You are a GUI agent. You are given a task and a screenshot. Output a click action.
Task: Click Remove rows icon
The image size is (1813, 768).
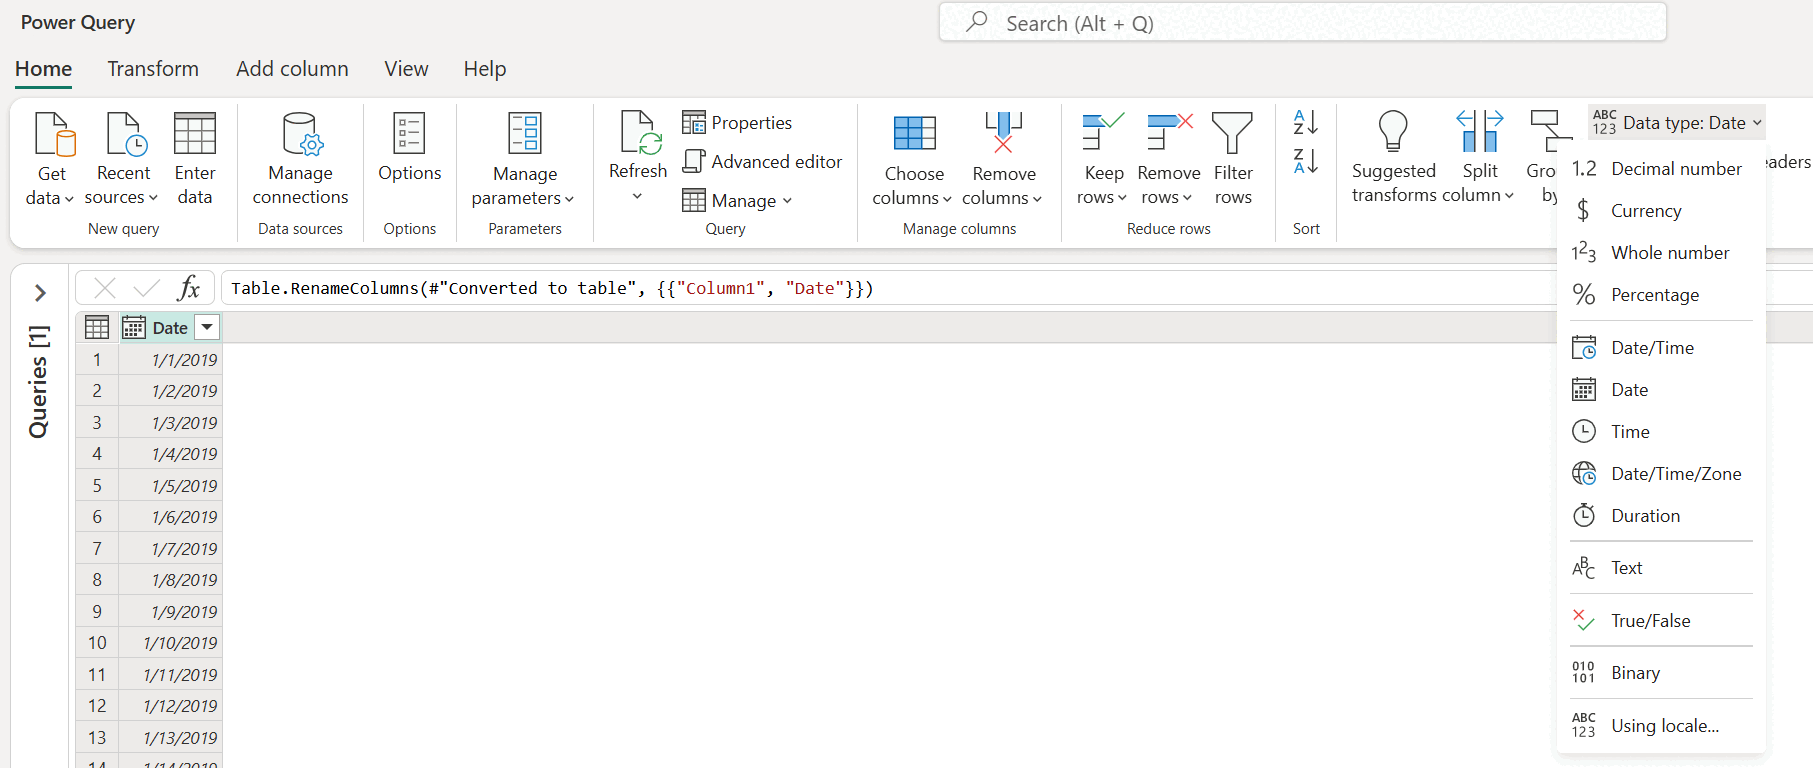coord(1169,133)
